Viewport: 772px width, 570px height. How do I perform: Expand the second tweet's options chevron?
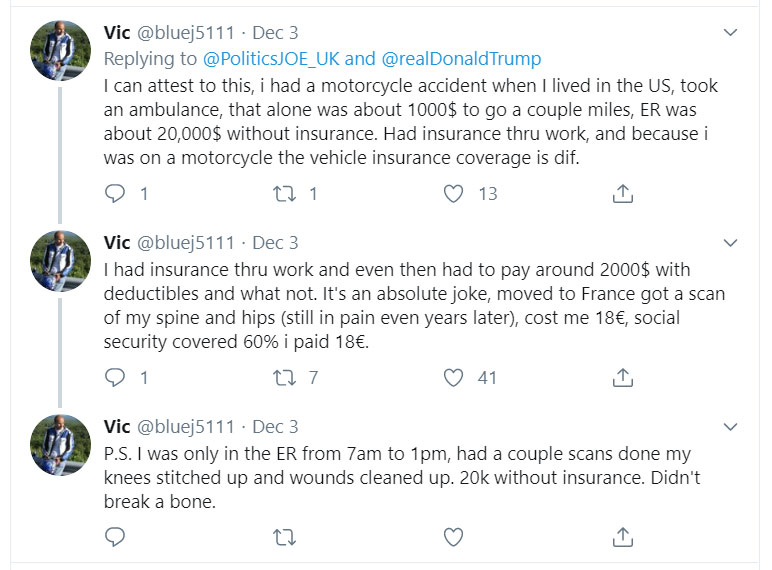pyautogui.click(x=730, y=243)
